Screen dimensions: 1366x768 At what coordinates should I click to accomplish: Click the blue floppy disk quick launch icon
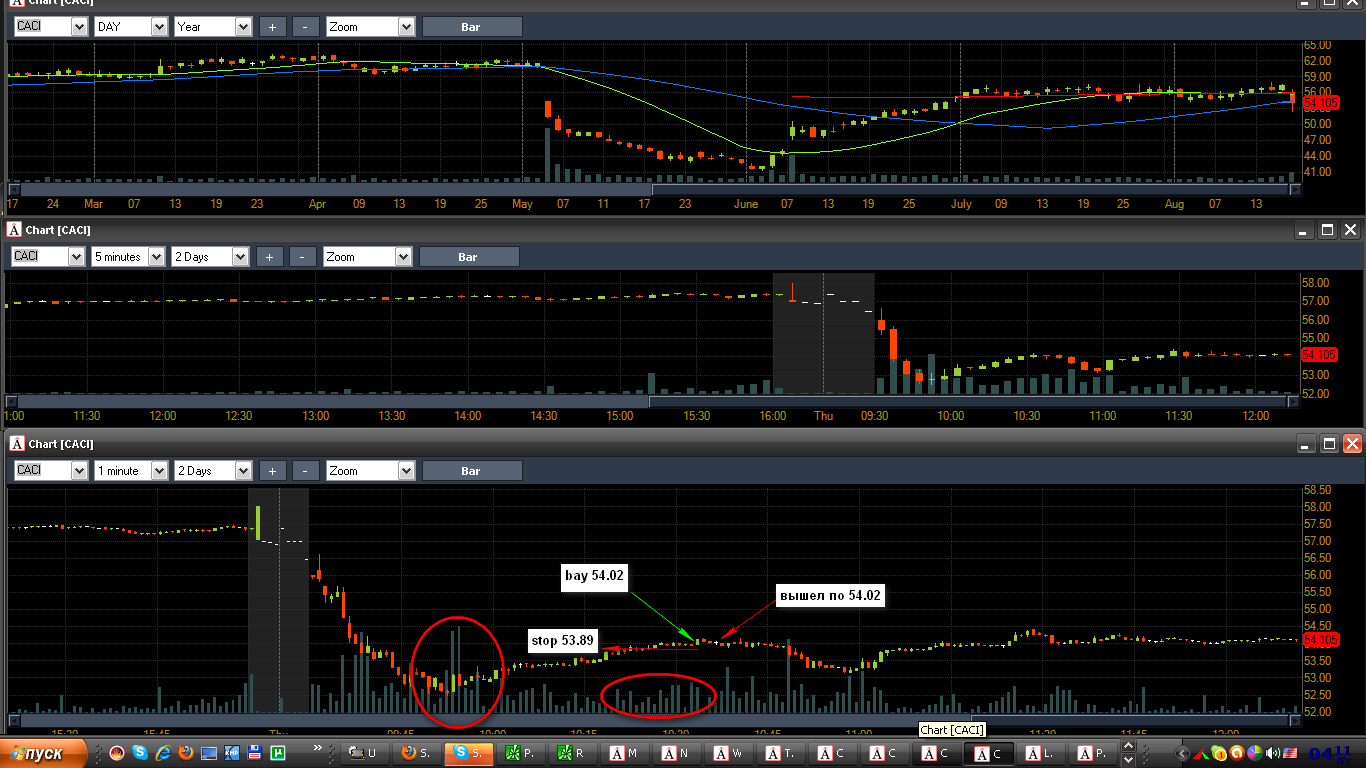point(255,753)
